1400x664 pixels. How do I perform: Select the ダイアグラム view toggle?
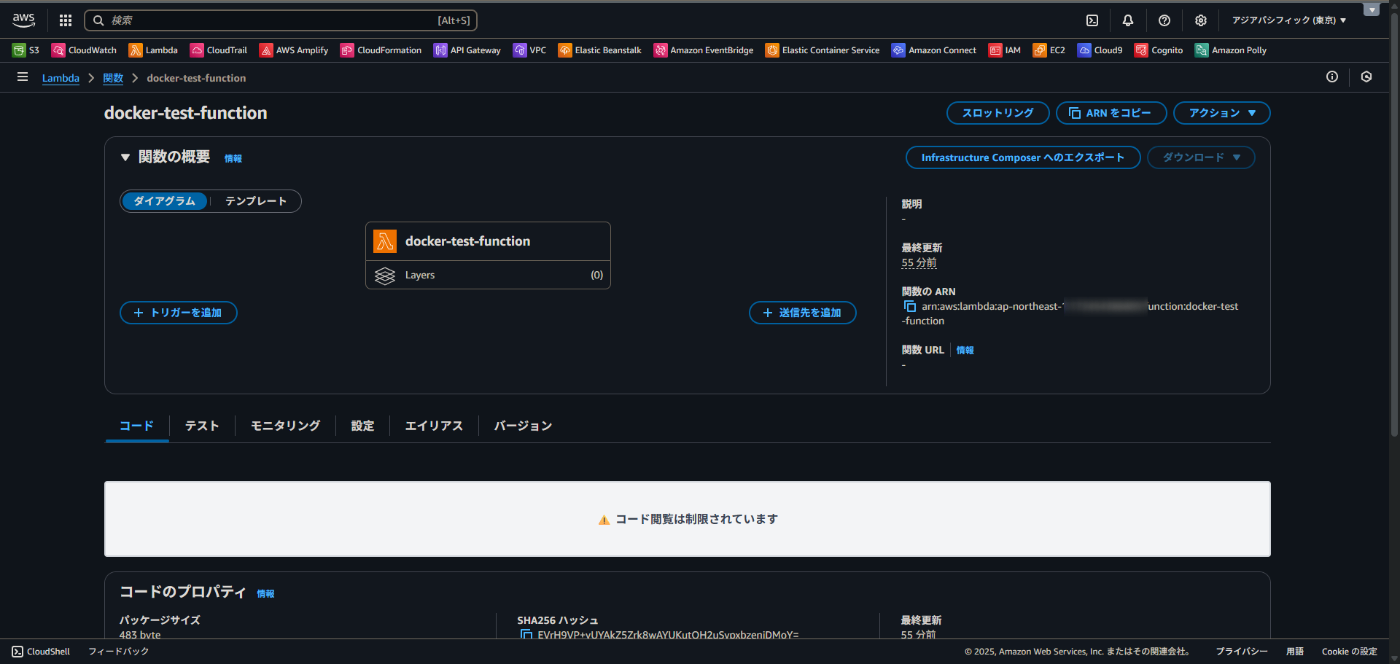165,201
